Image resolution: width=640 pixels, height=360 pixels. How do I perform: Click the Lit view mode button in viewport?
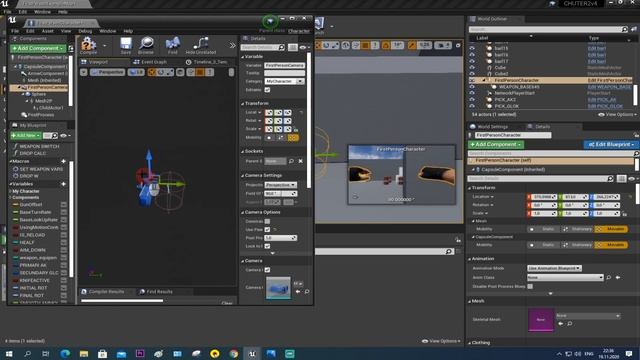coord(136,72)
